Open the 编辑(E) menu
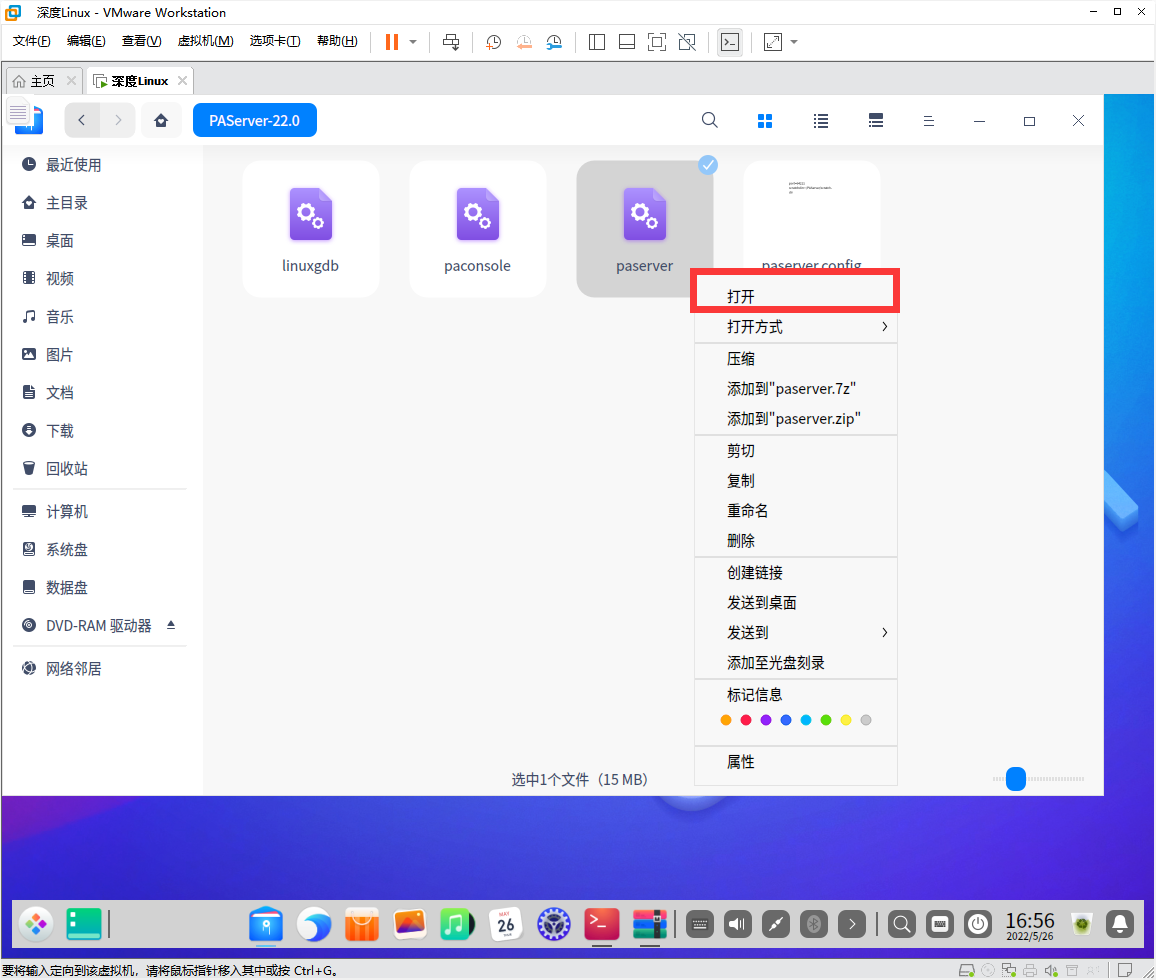The image size is (1156, 980). [86, 41]
